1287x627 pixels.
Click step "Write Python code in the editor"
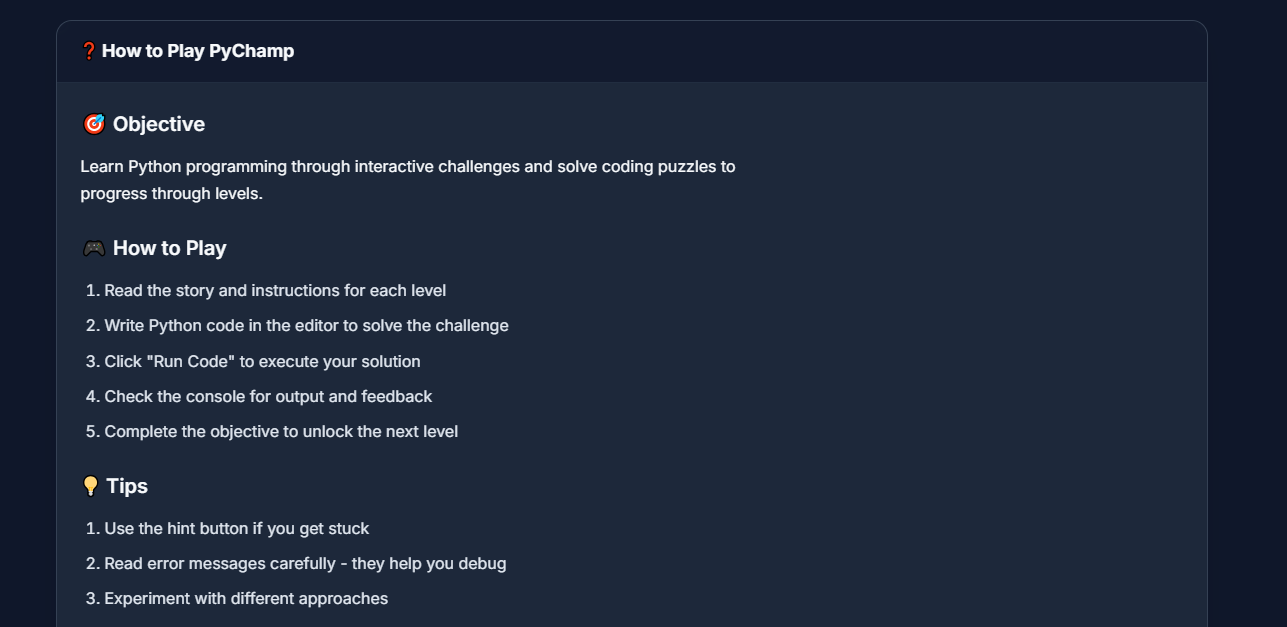pos(306,325)
